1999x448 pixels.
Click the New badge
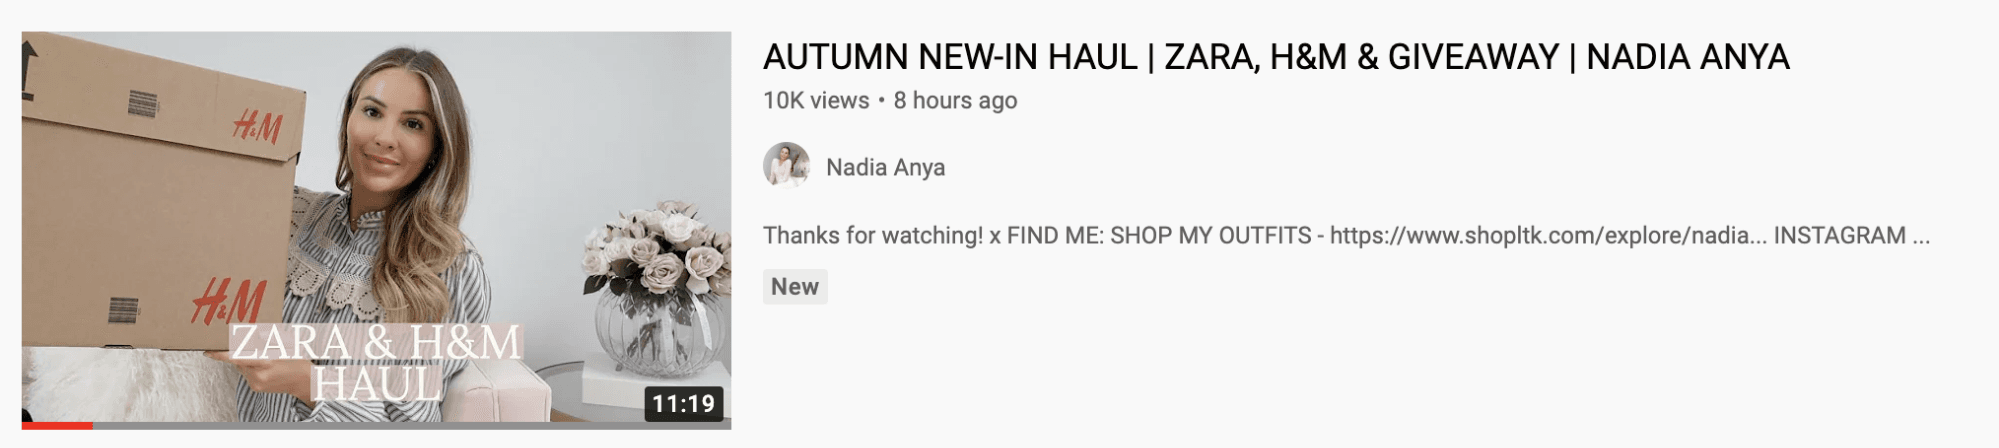coord(795,287)
